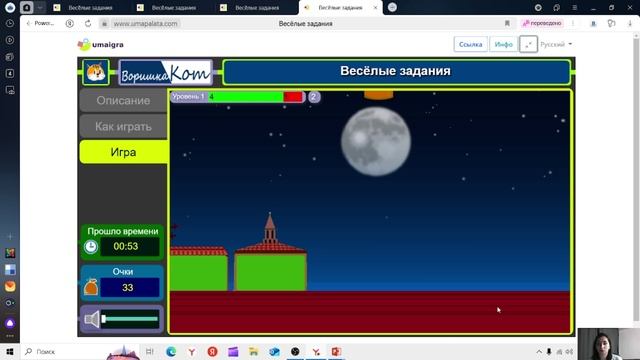Reload the page with the refresh icon
Image resolution: width=640 pixels, height=360 pixels.
click(88, 23)
